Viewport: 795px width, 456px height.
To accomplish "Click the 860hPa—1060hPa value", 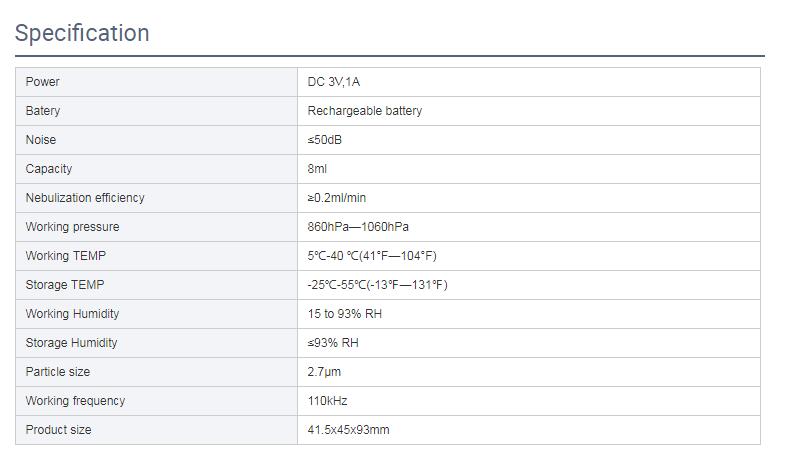I will 358,227.
